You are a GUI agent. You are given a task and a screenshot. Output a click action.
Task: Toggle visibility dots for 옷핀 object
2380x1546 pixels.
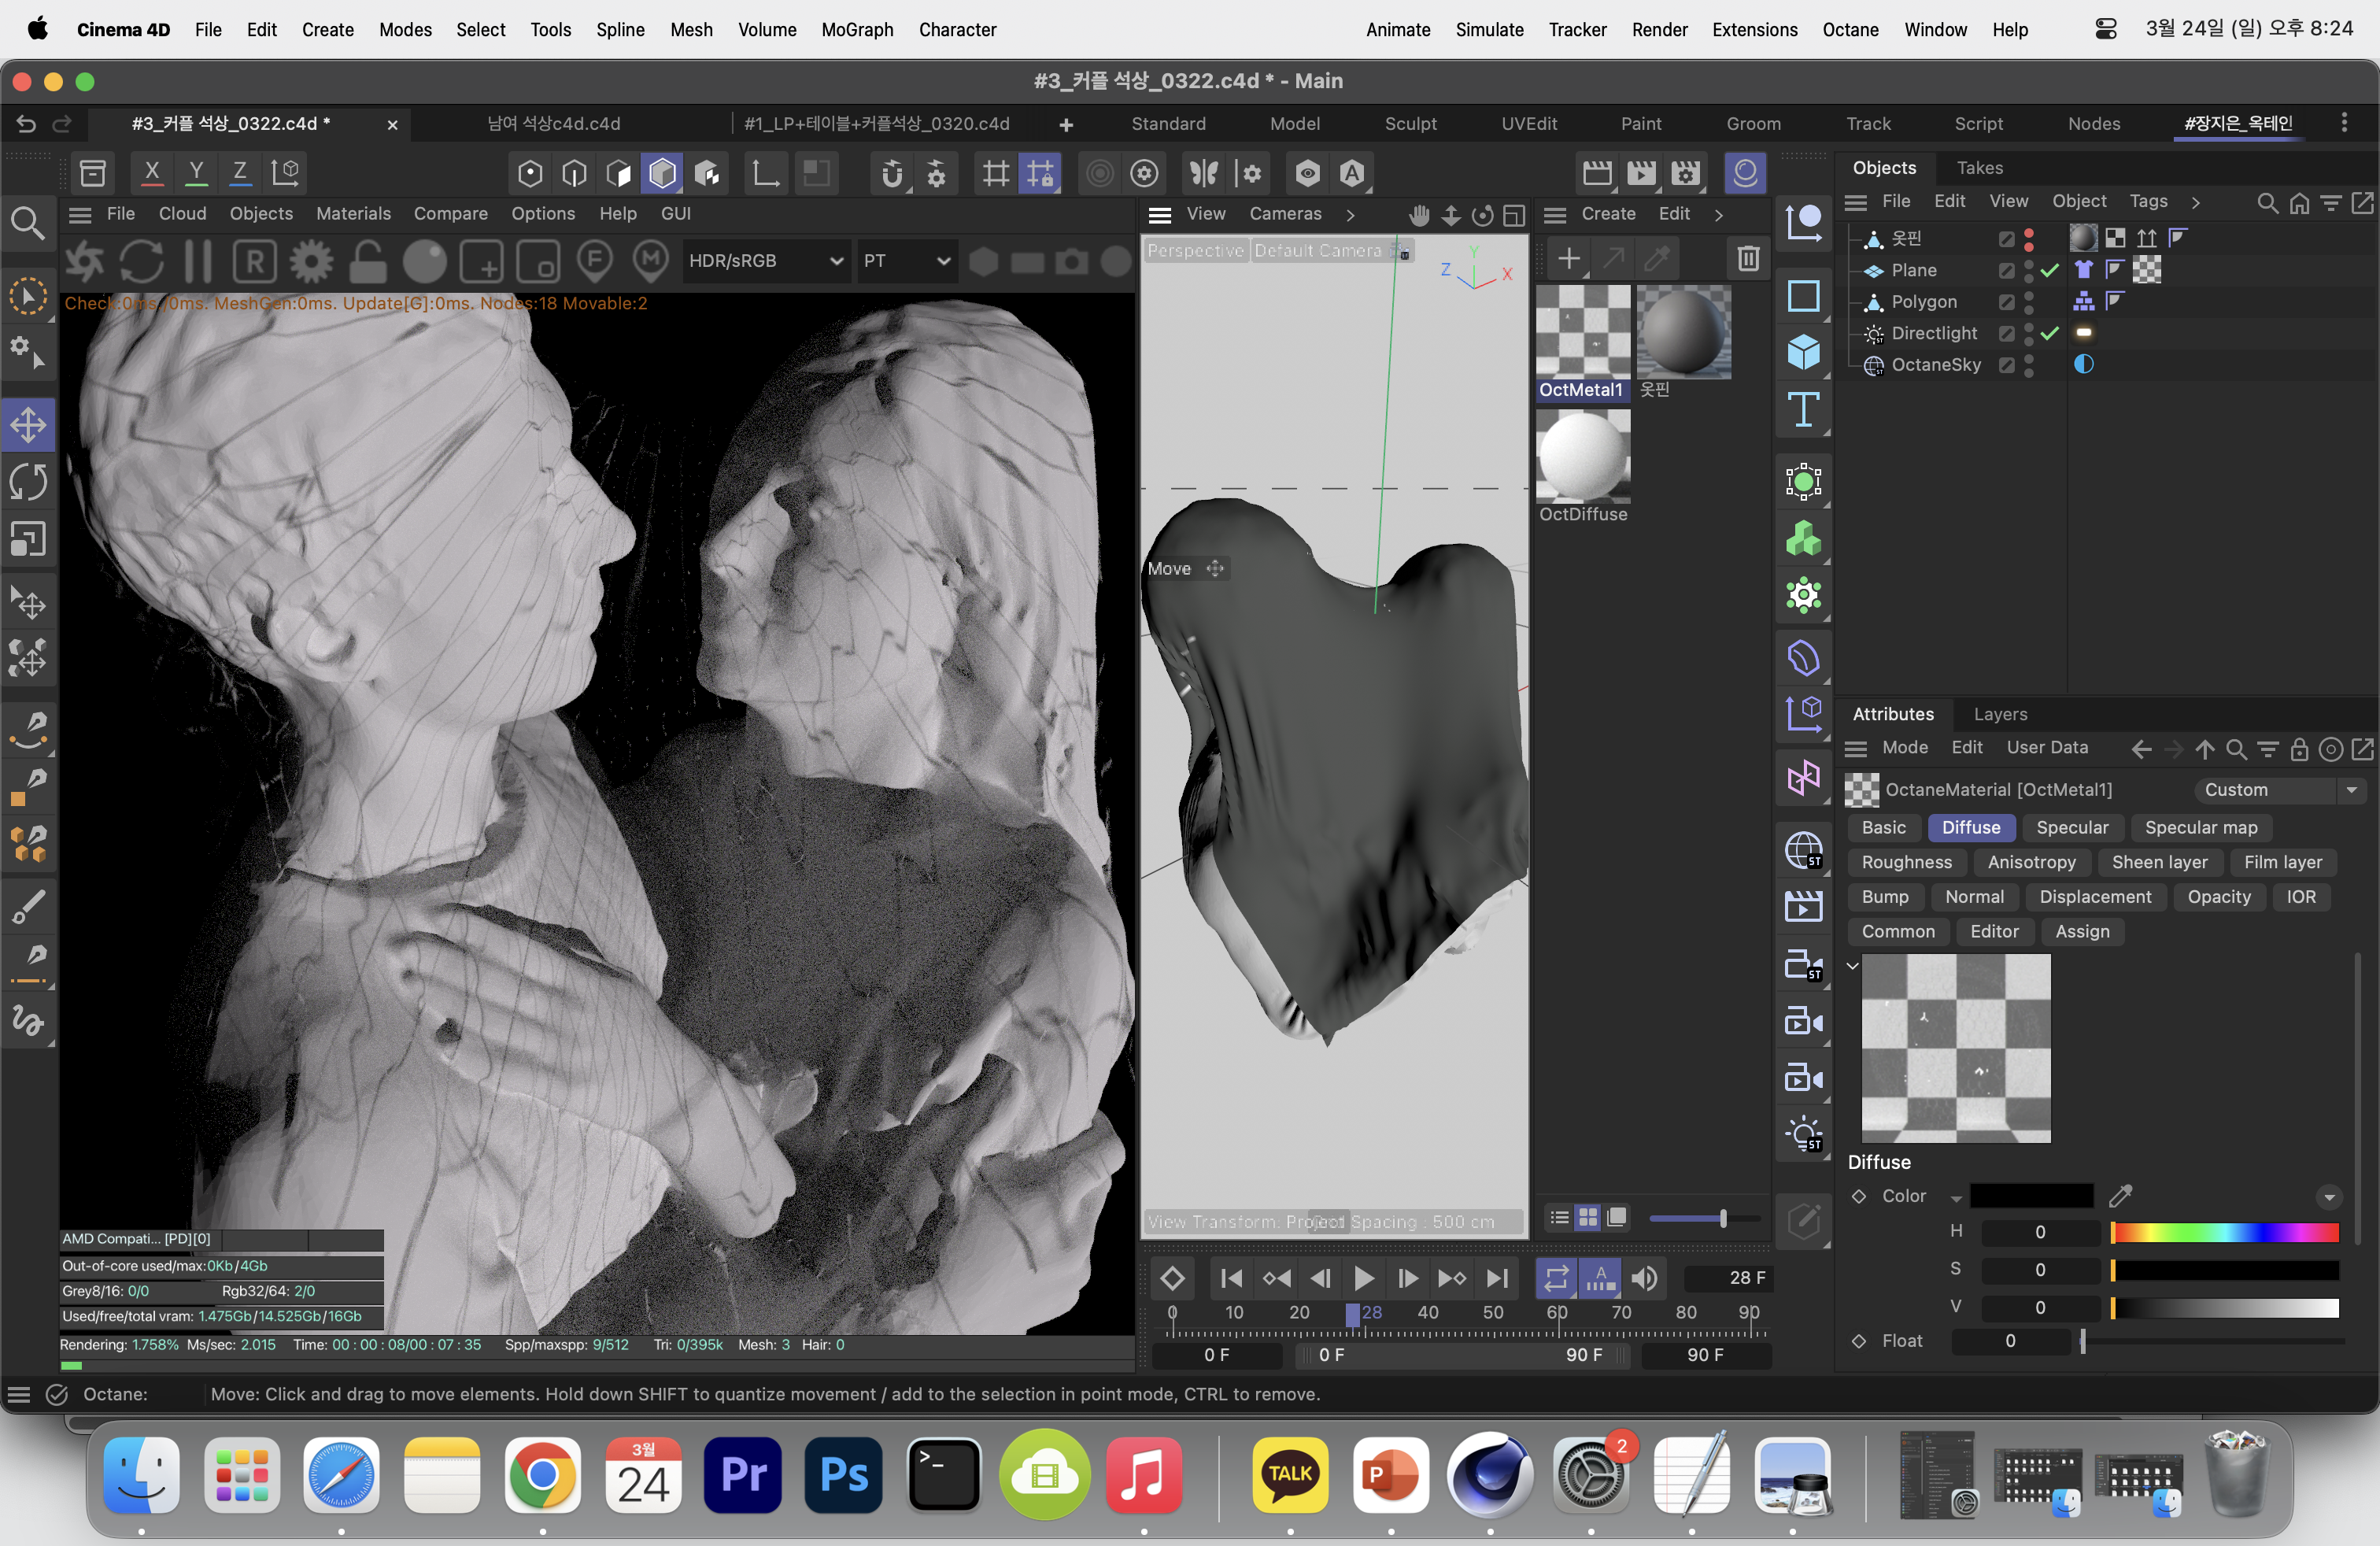click(2028, 238)
